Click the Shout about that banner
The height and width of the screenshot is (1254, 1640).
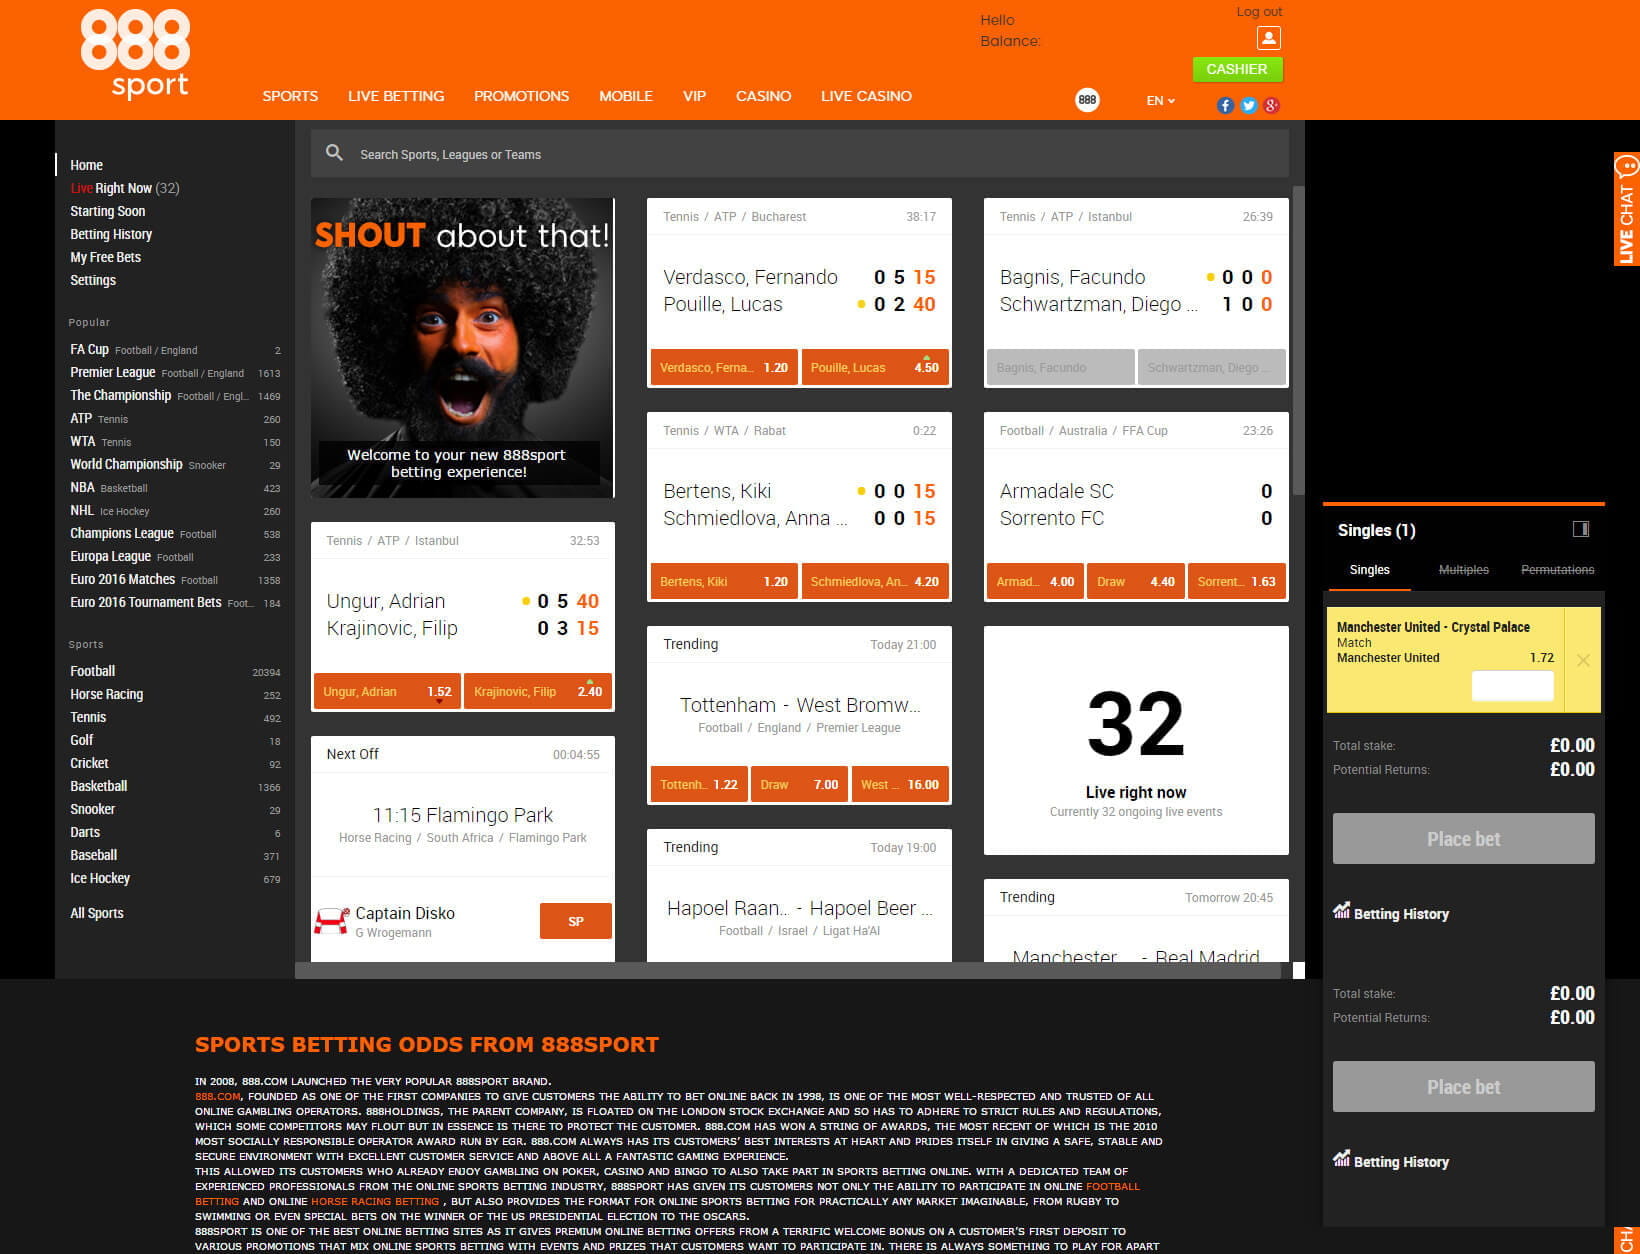point(462,347)
